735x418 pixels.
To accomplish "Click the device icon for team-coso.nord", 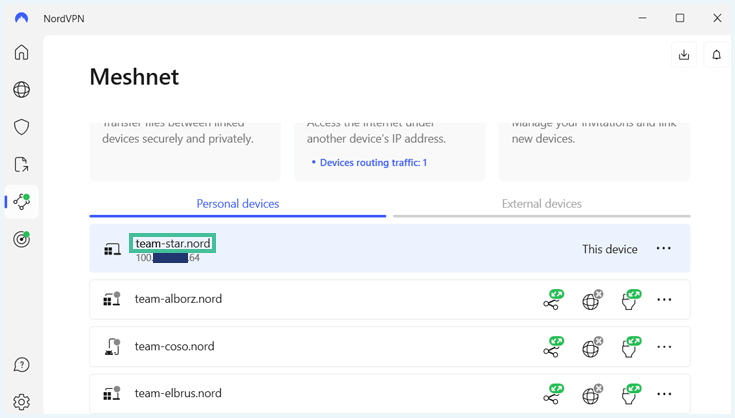I will [x=112, y=347].
